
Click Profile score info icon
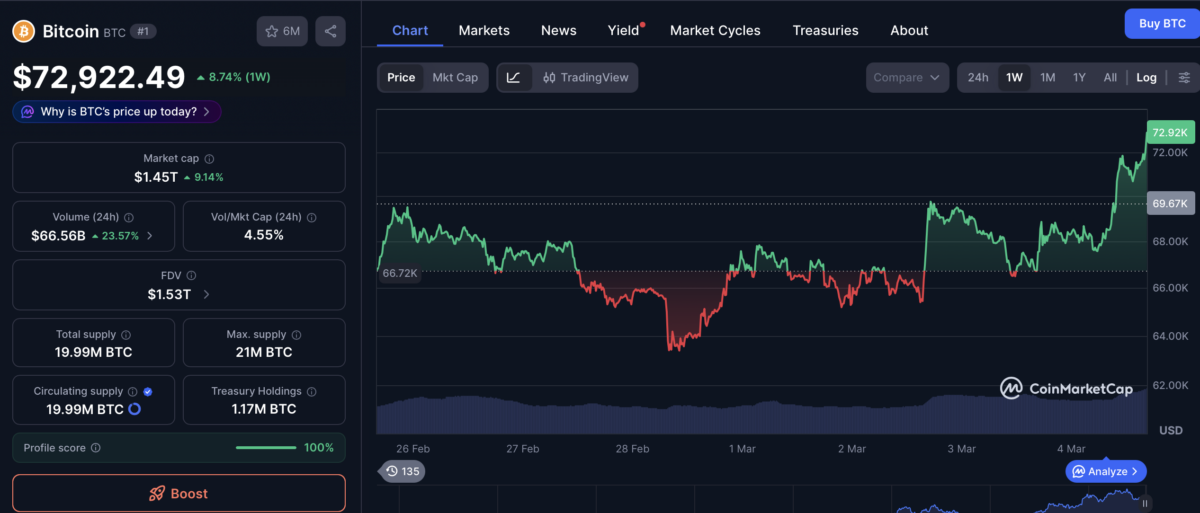(95, 448)
